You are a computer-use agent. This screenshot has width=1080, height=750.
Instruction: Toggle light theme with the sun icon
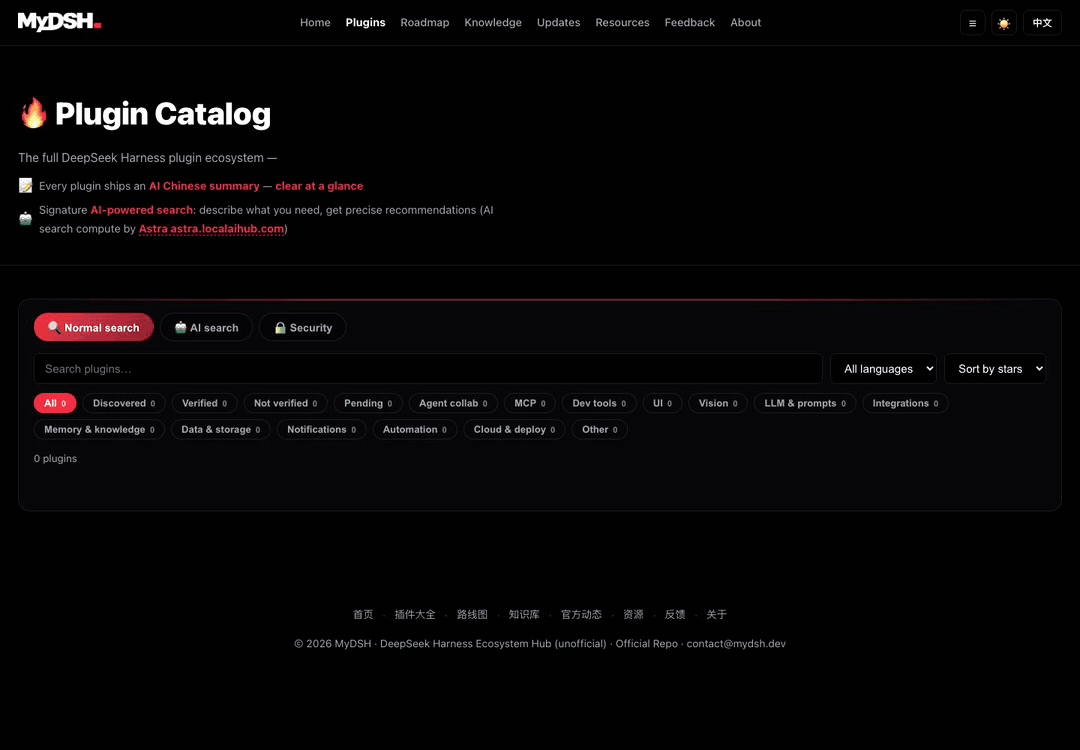point(1004,23)
